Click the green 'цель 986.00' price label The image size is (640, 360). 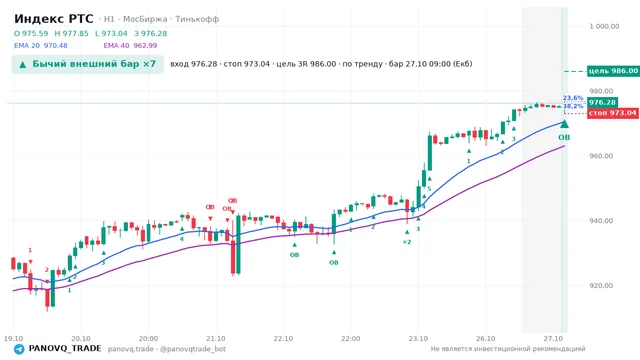pos(613,71)
